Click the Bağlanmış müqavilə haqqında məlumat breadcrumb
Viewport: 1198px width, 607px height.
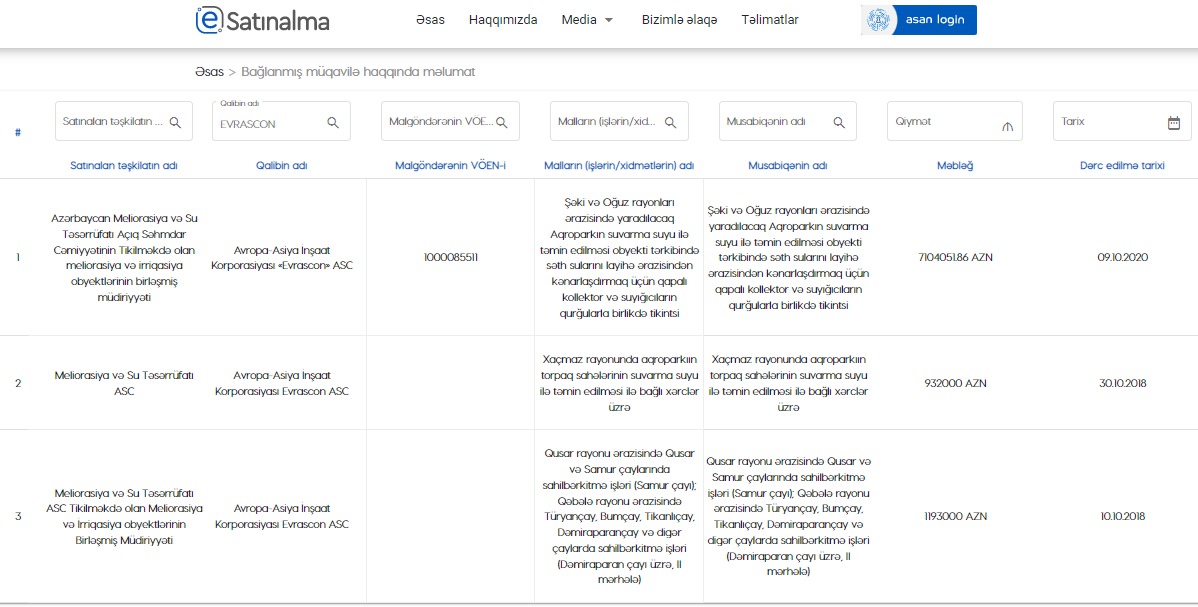pyautogui.click(x=358, y=72)
